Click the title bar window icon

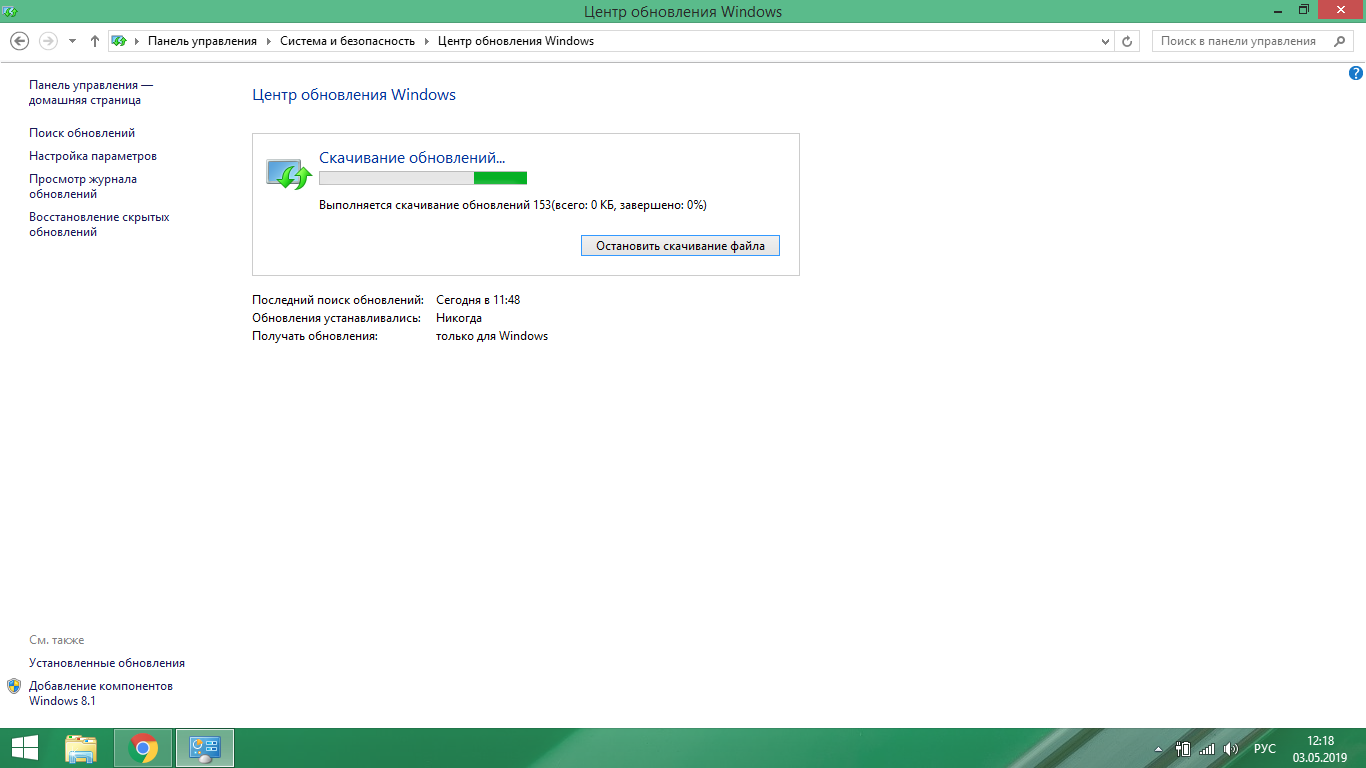(11, 10)
